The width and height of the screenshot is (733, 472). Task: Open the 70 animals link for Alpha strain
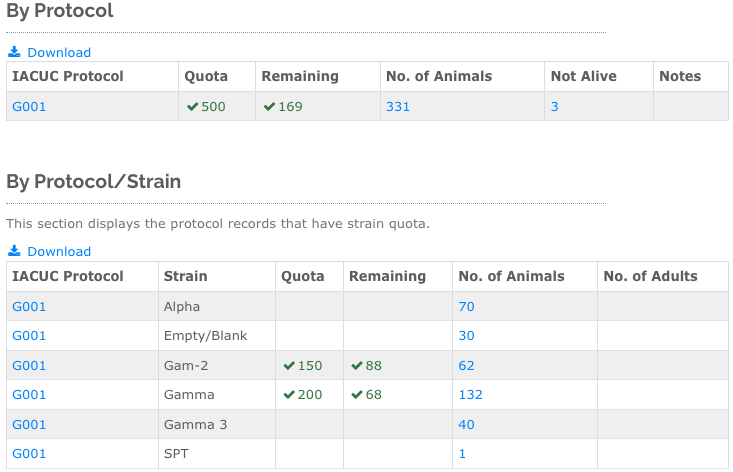(x=467, y=307)
